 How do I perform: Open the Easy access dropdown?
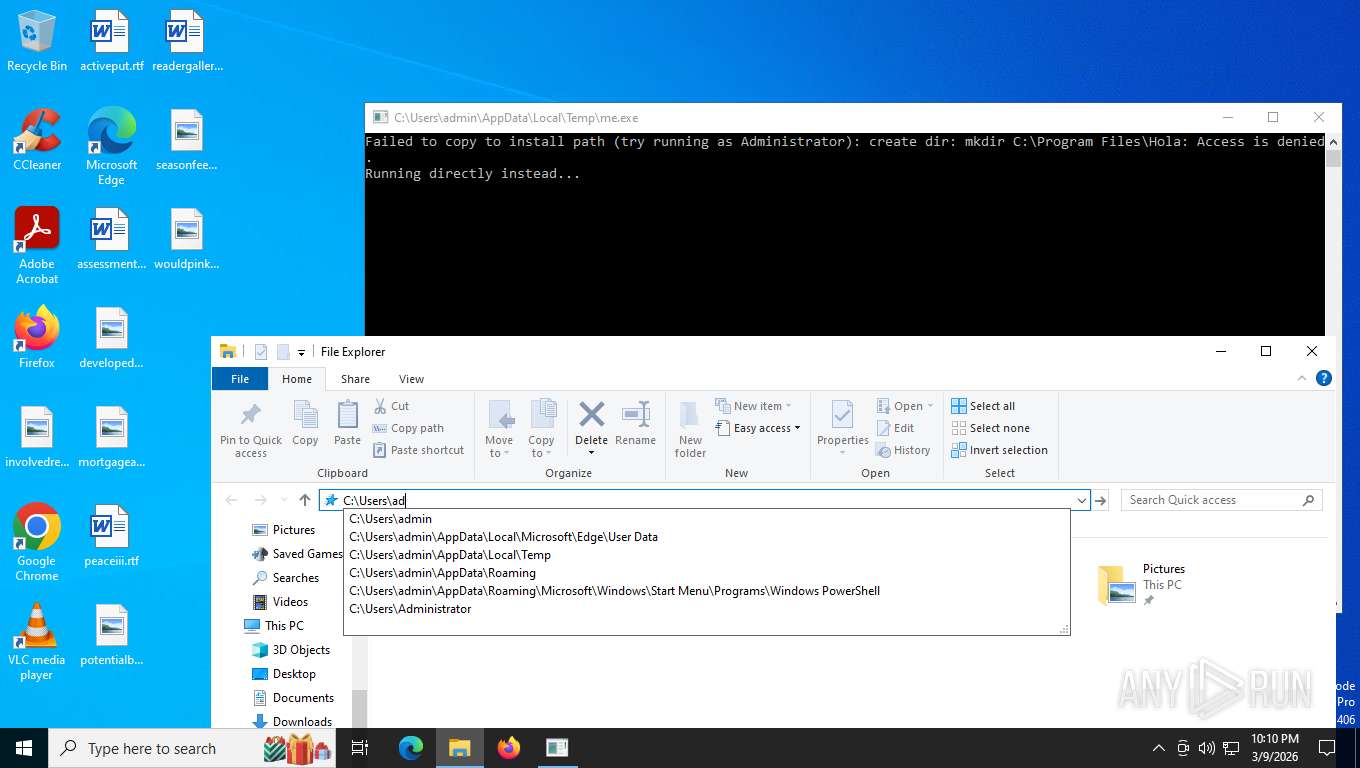pyautogui.click(x=759, y=428)
